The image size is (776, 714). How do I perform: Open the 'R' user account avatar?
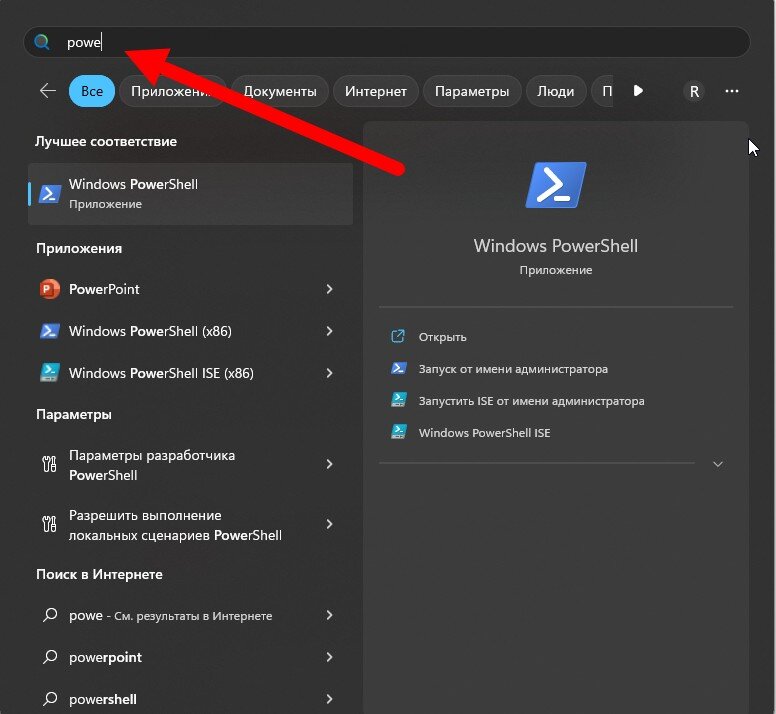click(x=694, y=91)
